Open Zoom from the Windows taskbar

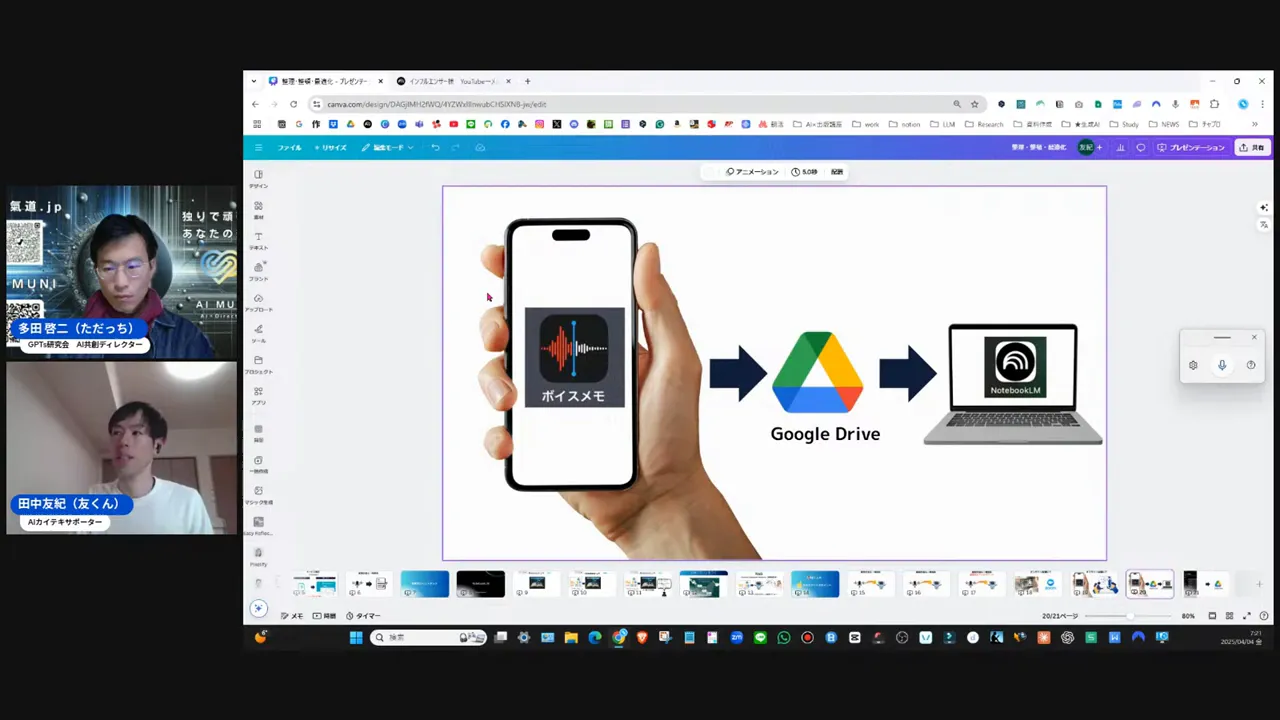point(735,637)
